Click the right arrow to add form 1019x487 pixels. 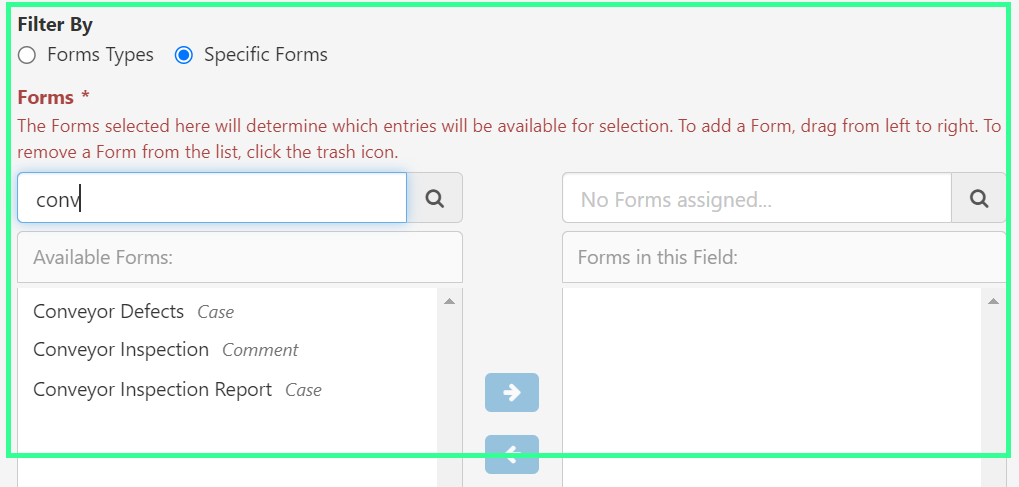click(x=512, y=393)
